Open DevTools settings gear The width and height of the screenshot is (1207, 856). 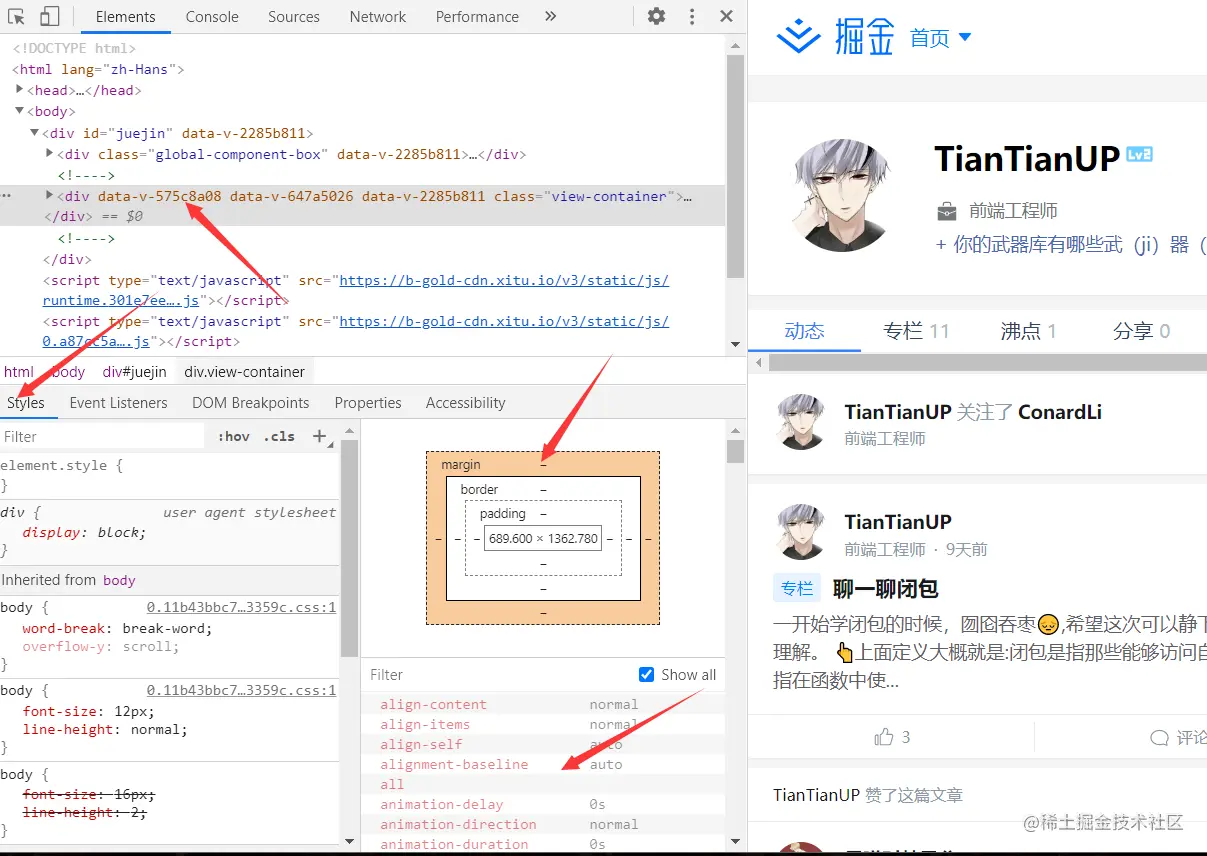point(656,16)
